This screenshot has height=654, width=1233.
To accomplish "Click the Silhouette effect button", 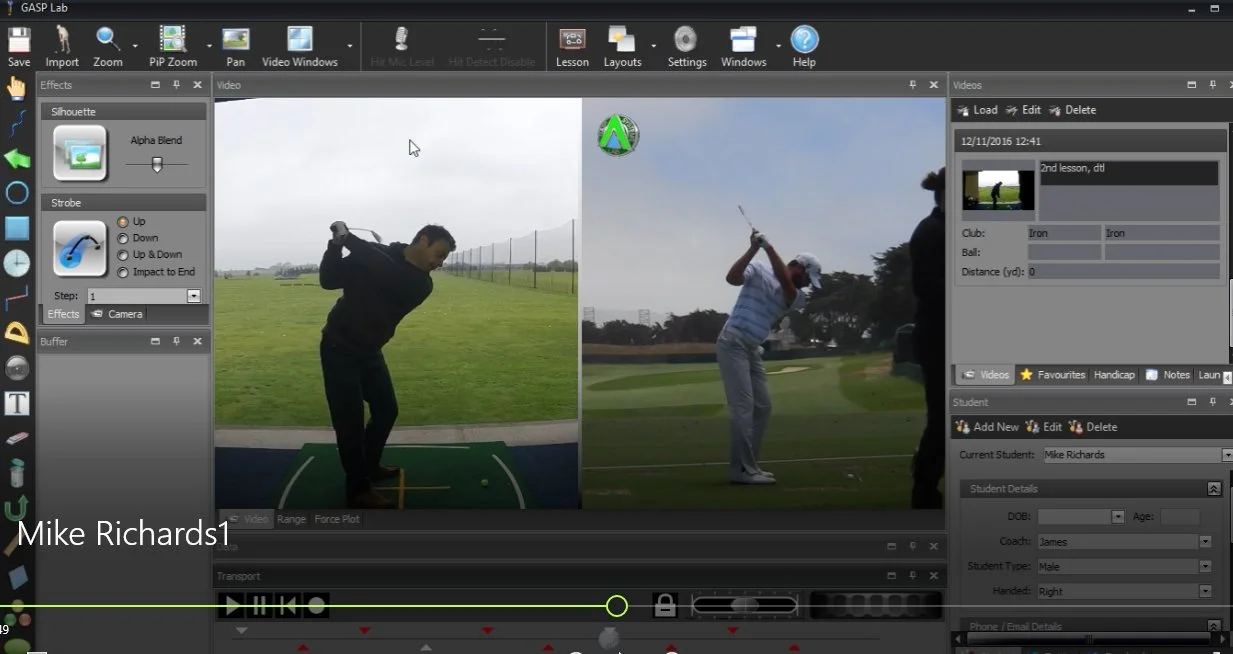I will coord(80,153).
